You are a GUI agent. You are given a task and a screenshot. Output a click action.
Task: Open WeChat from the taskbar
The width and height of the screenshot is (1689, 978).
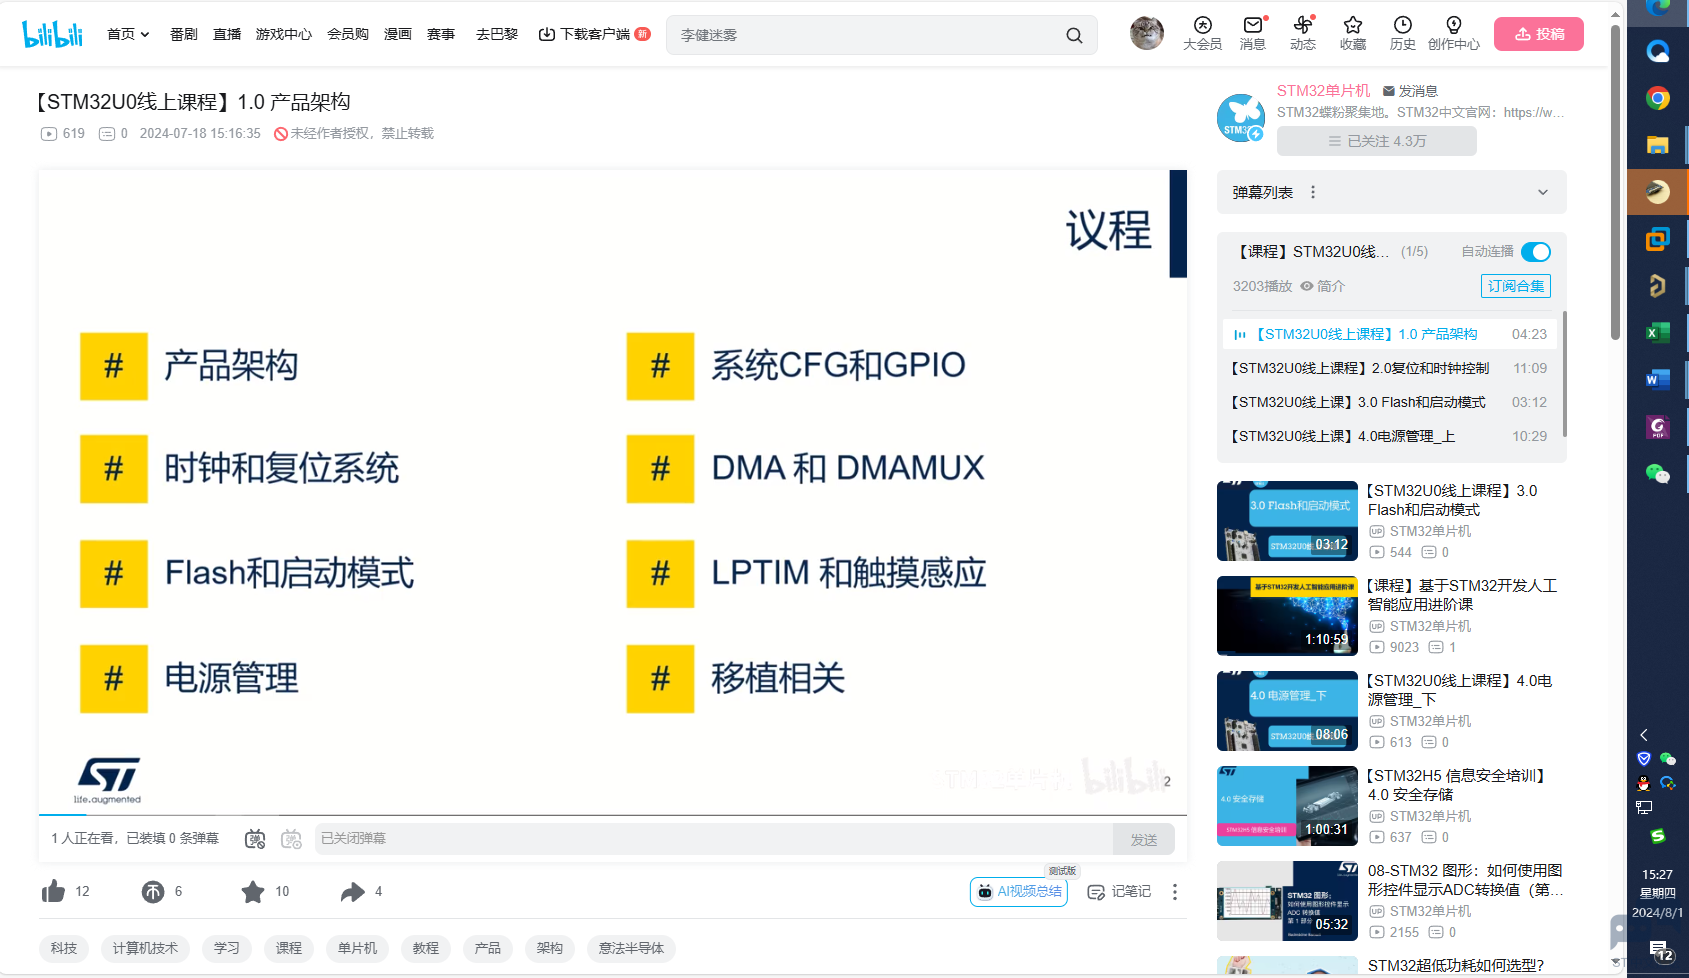(1658, 474)
